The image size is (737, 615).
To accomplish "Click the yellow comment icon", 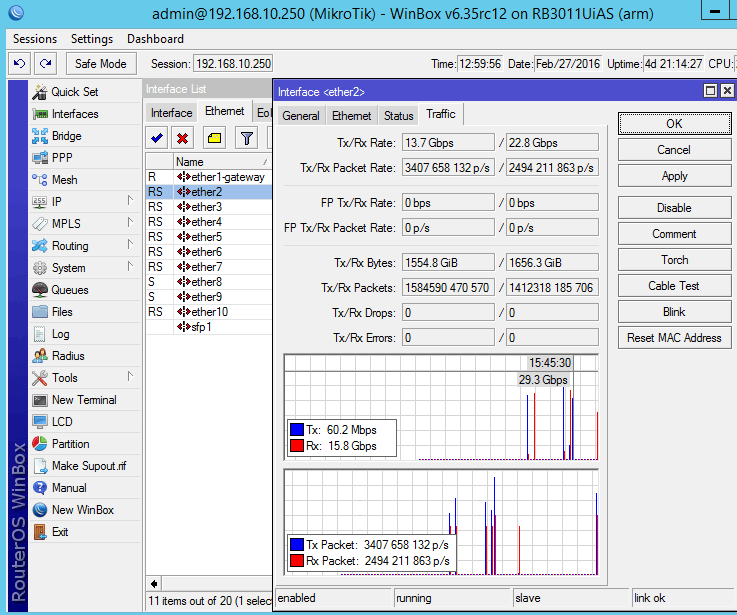I will (215, 138).
